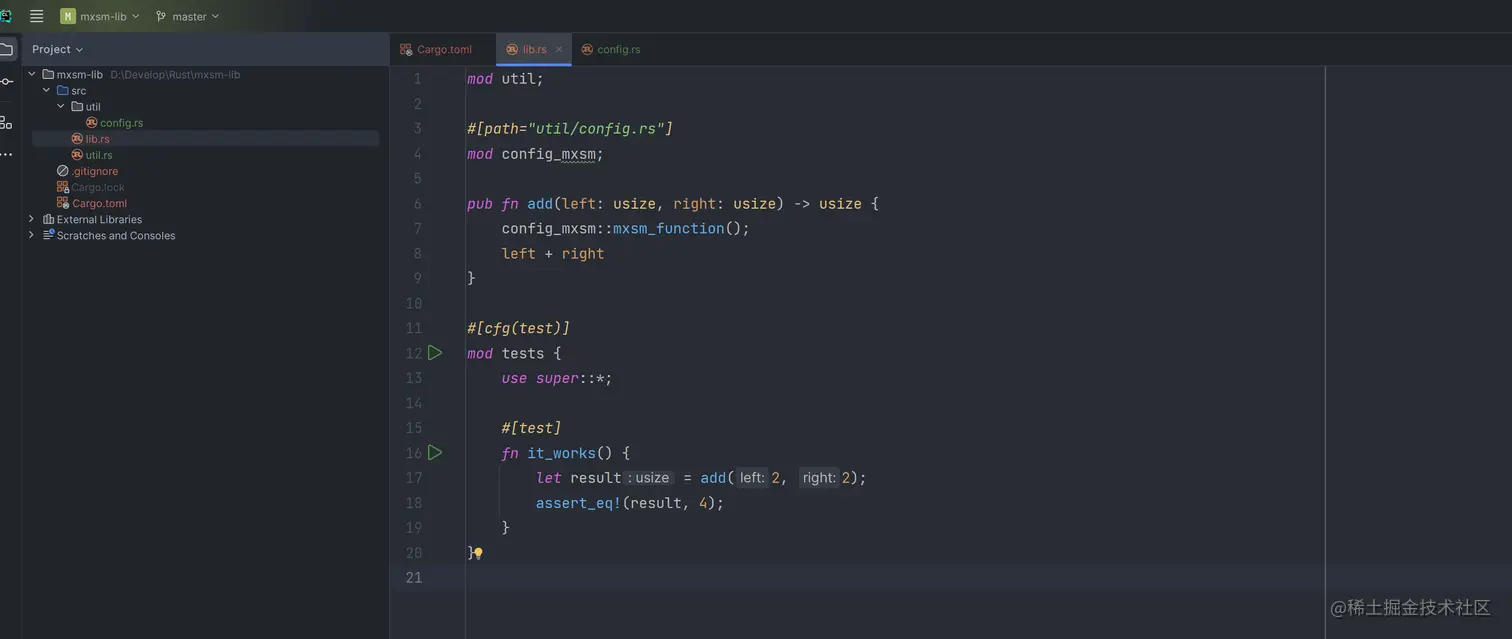Open the master git branch dropdown
This screenshot has width=1512, height=639.
[x=187, y=16]
